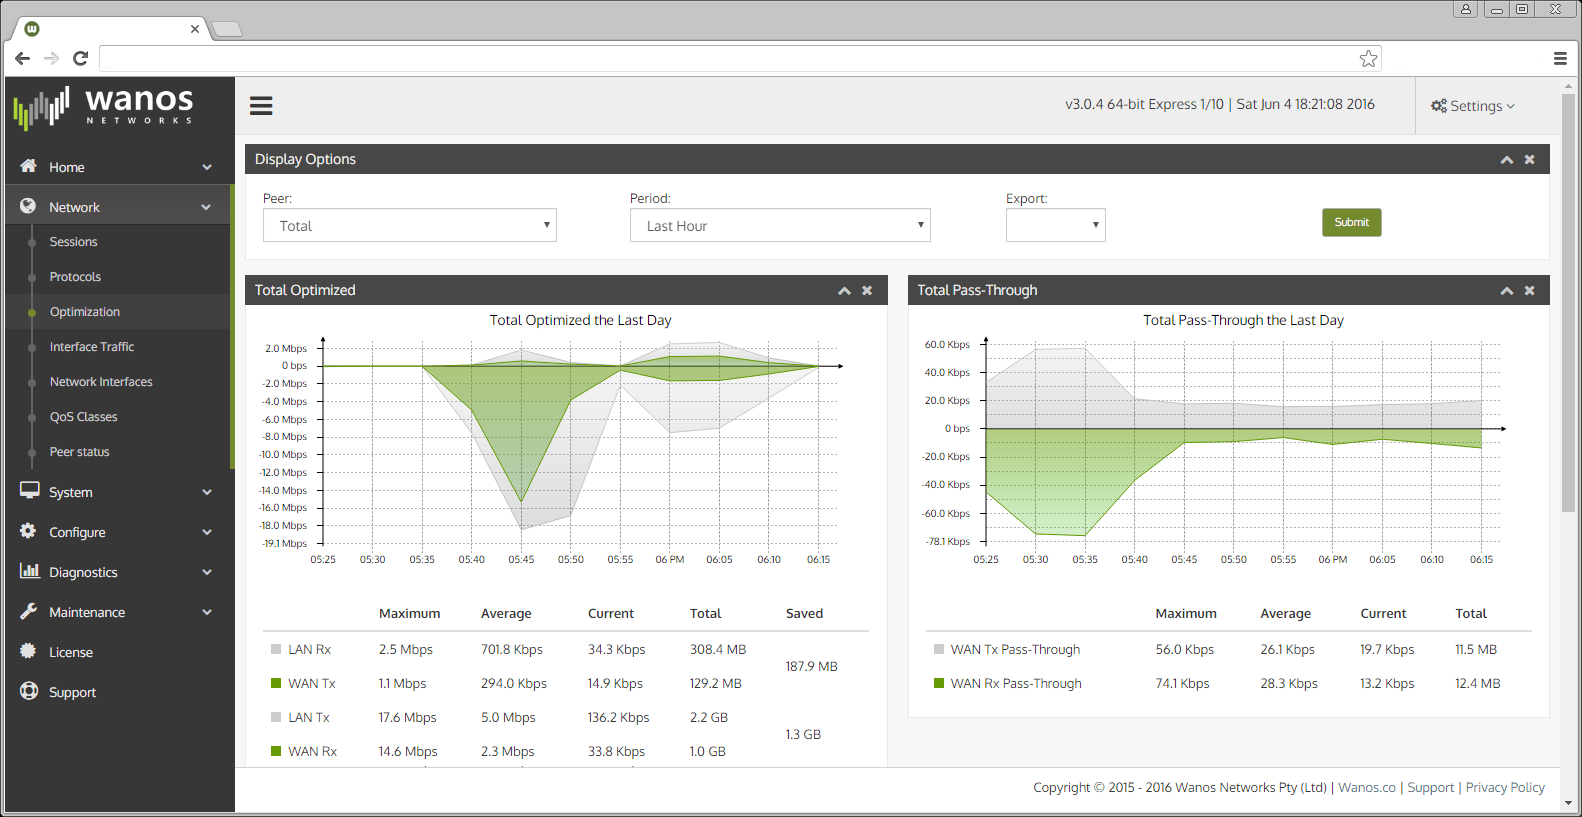Expand the Configure menu chevron
The image size is (1582, 817).
(207, 532)
